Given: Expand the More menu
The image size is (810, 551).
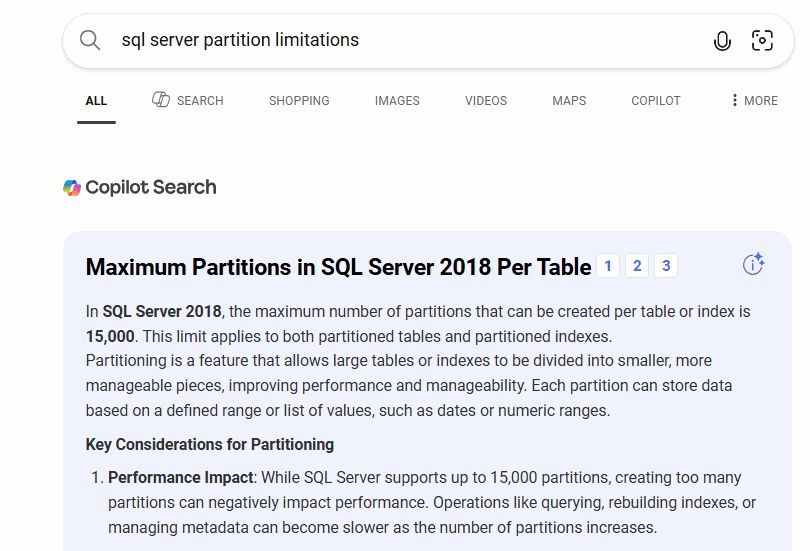Looking at the screenshot, I should (x=754, y=101).
